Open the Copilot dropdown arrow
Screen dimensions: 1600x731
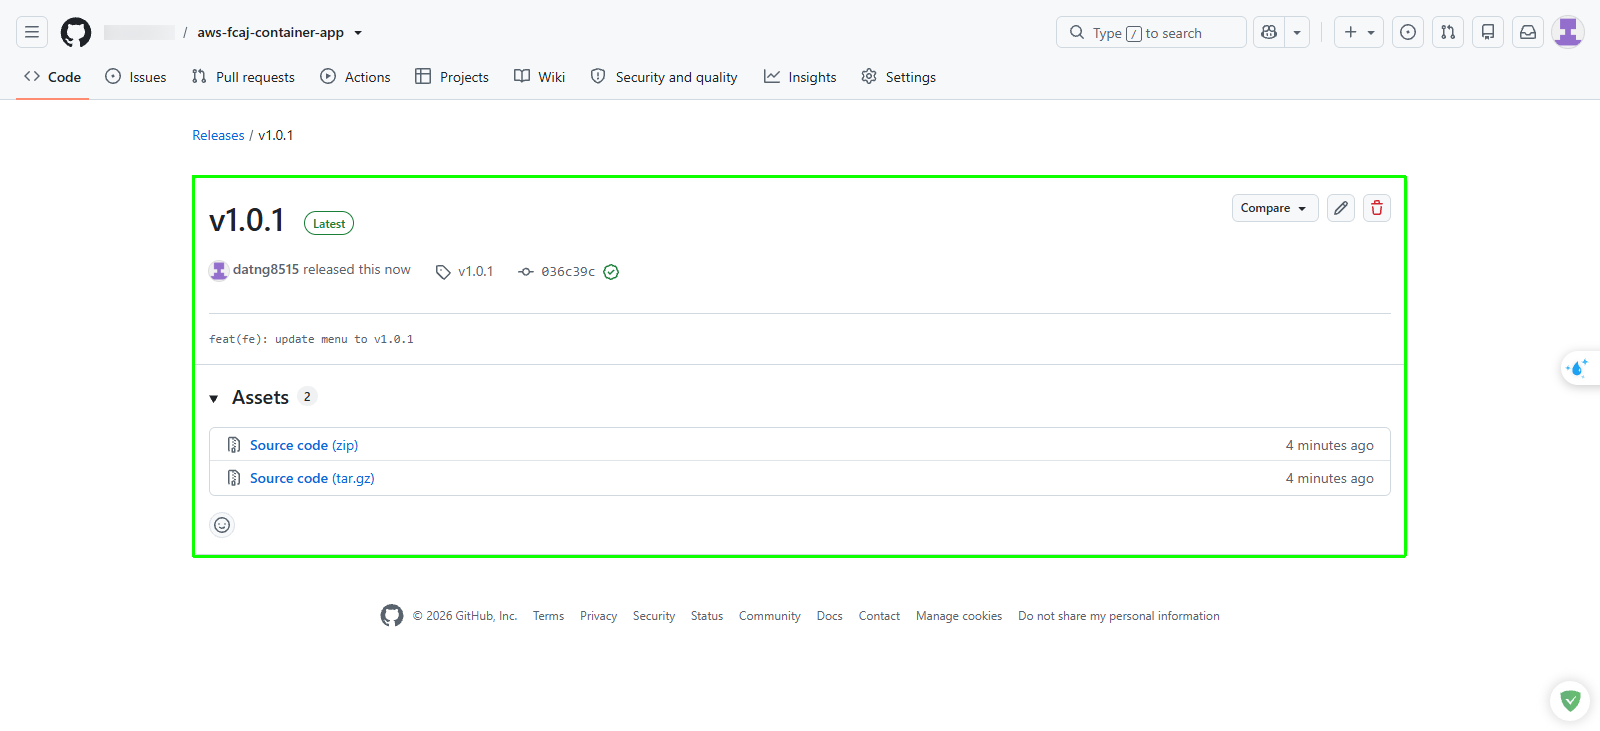tap(1297, 32)
